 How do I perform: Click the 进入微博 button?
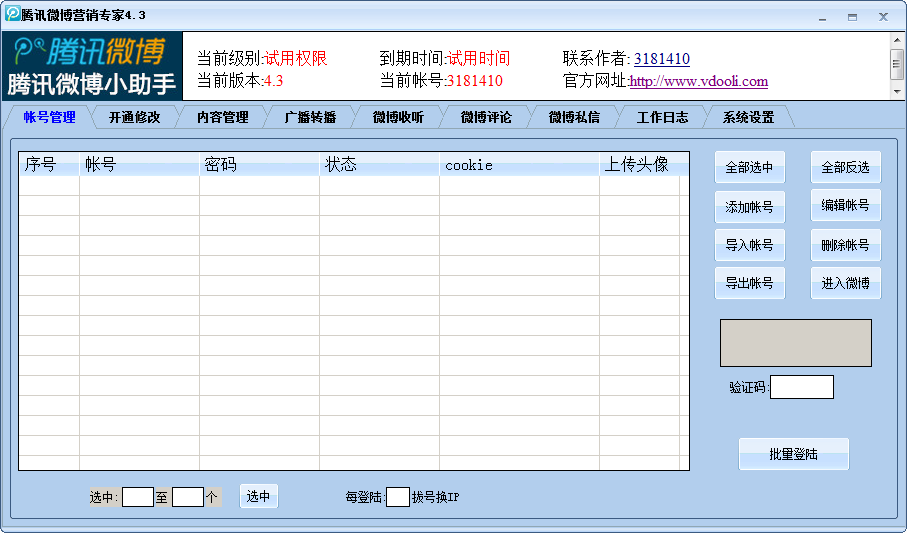pyautogui.click(x=846, y=283)
